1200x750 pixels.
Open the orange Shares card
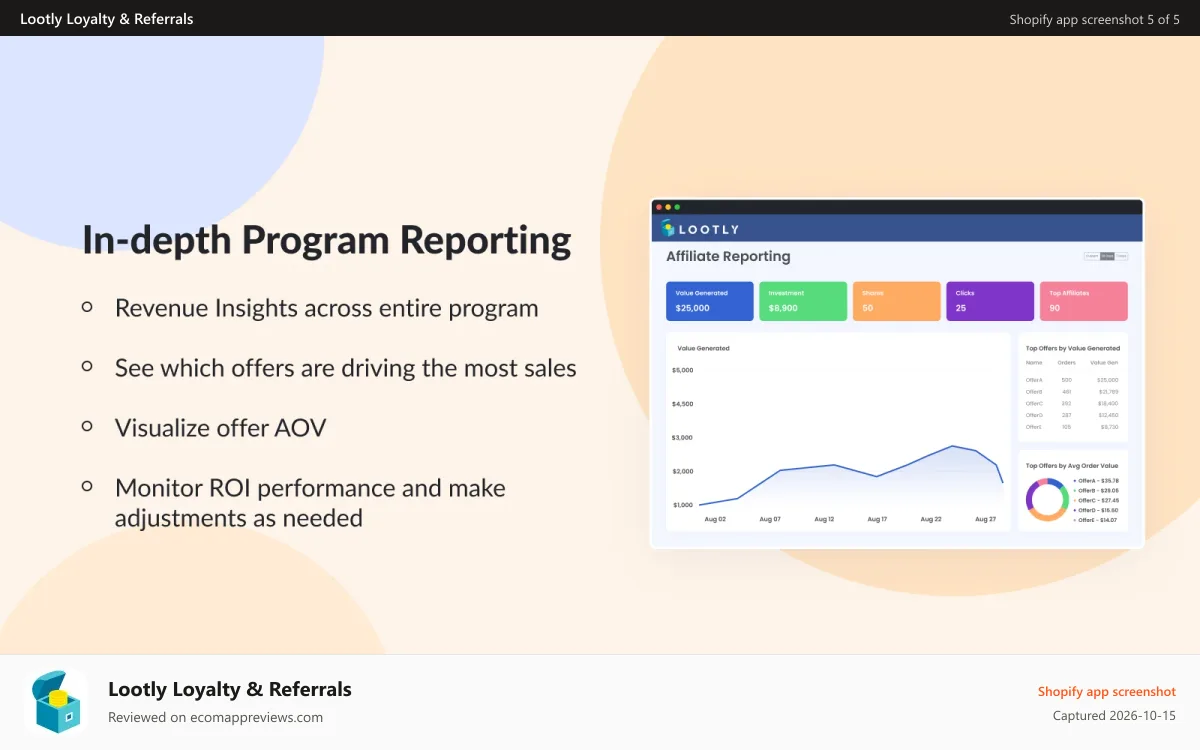click(897, 301)
